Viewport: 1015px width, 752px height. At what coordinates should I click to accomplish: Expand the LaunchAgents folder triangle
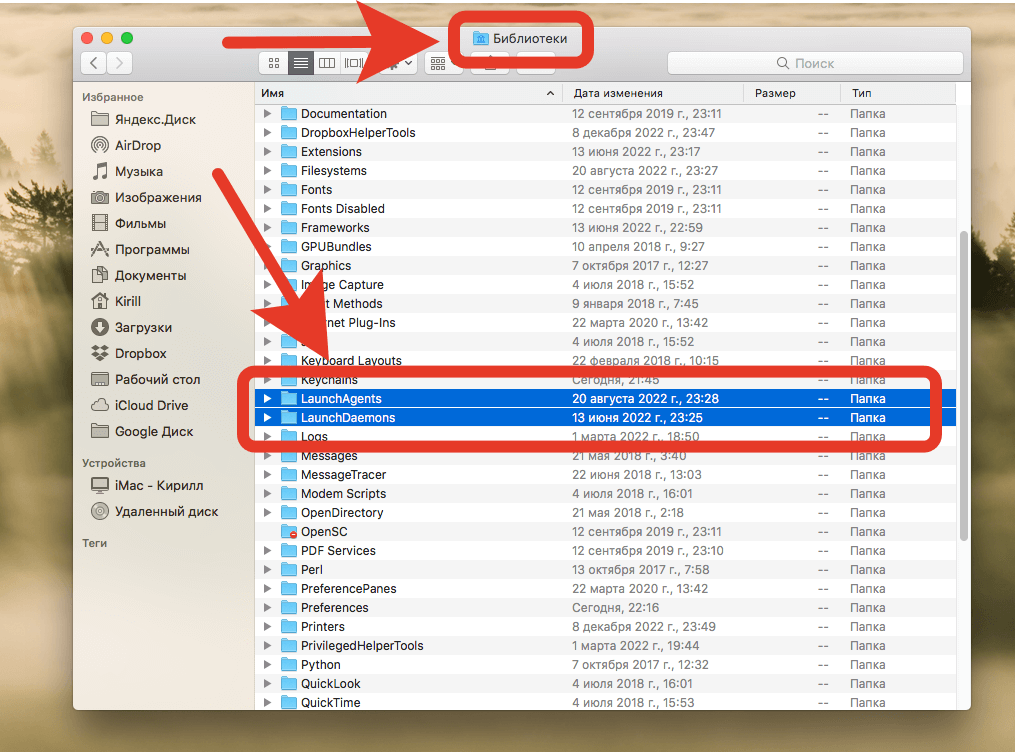[267, 399]
